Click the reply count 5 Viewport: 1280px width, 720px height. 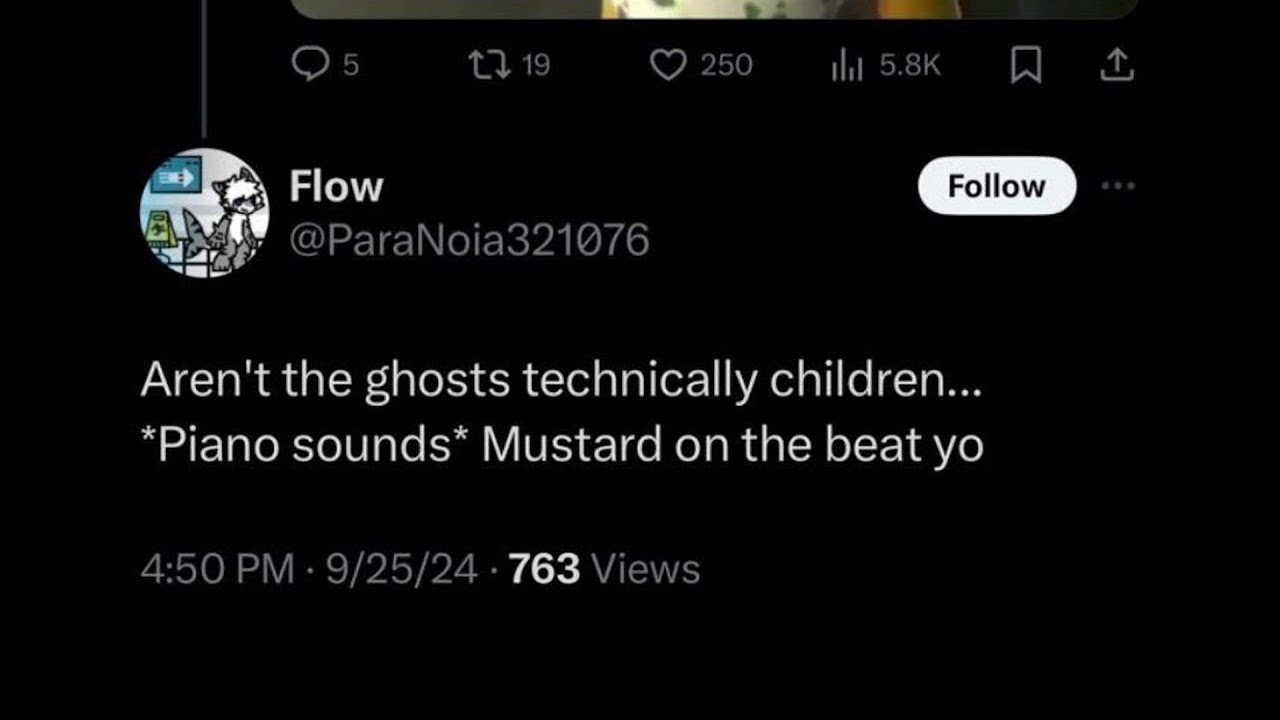[350, 66]
